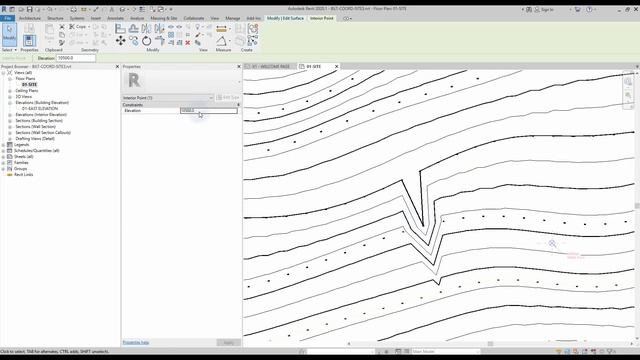Open the Select panel dropdown

coord(9,50)
